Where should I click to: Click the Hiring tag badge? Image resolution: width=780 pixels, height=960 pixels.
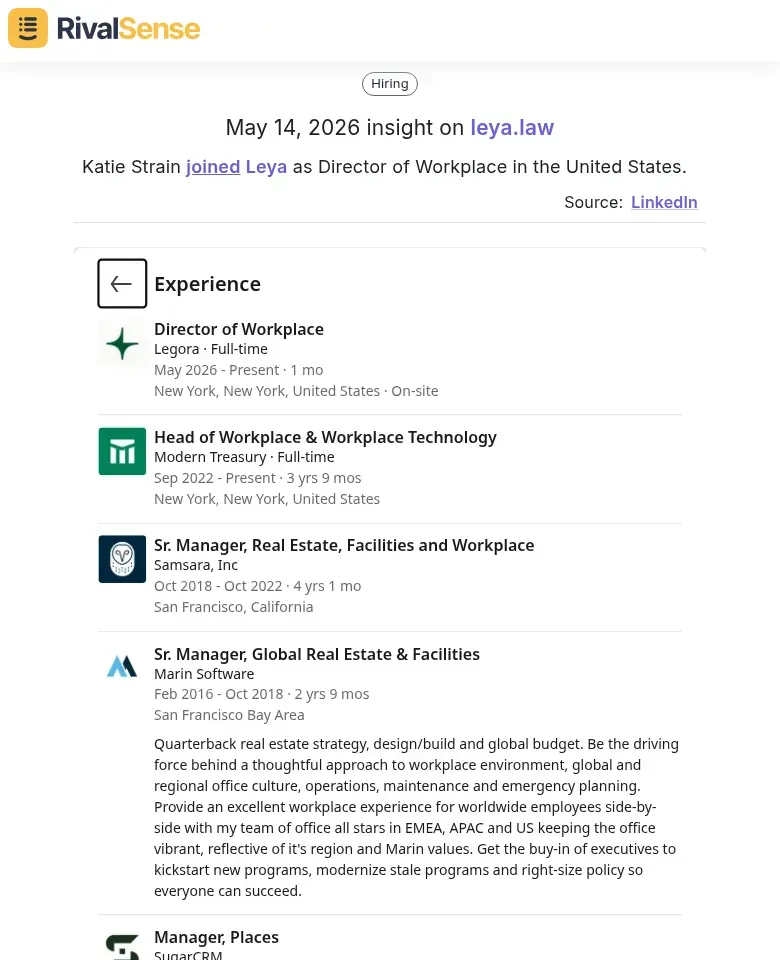pyautogui.click(x=390, y=84)
